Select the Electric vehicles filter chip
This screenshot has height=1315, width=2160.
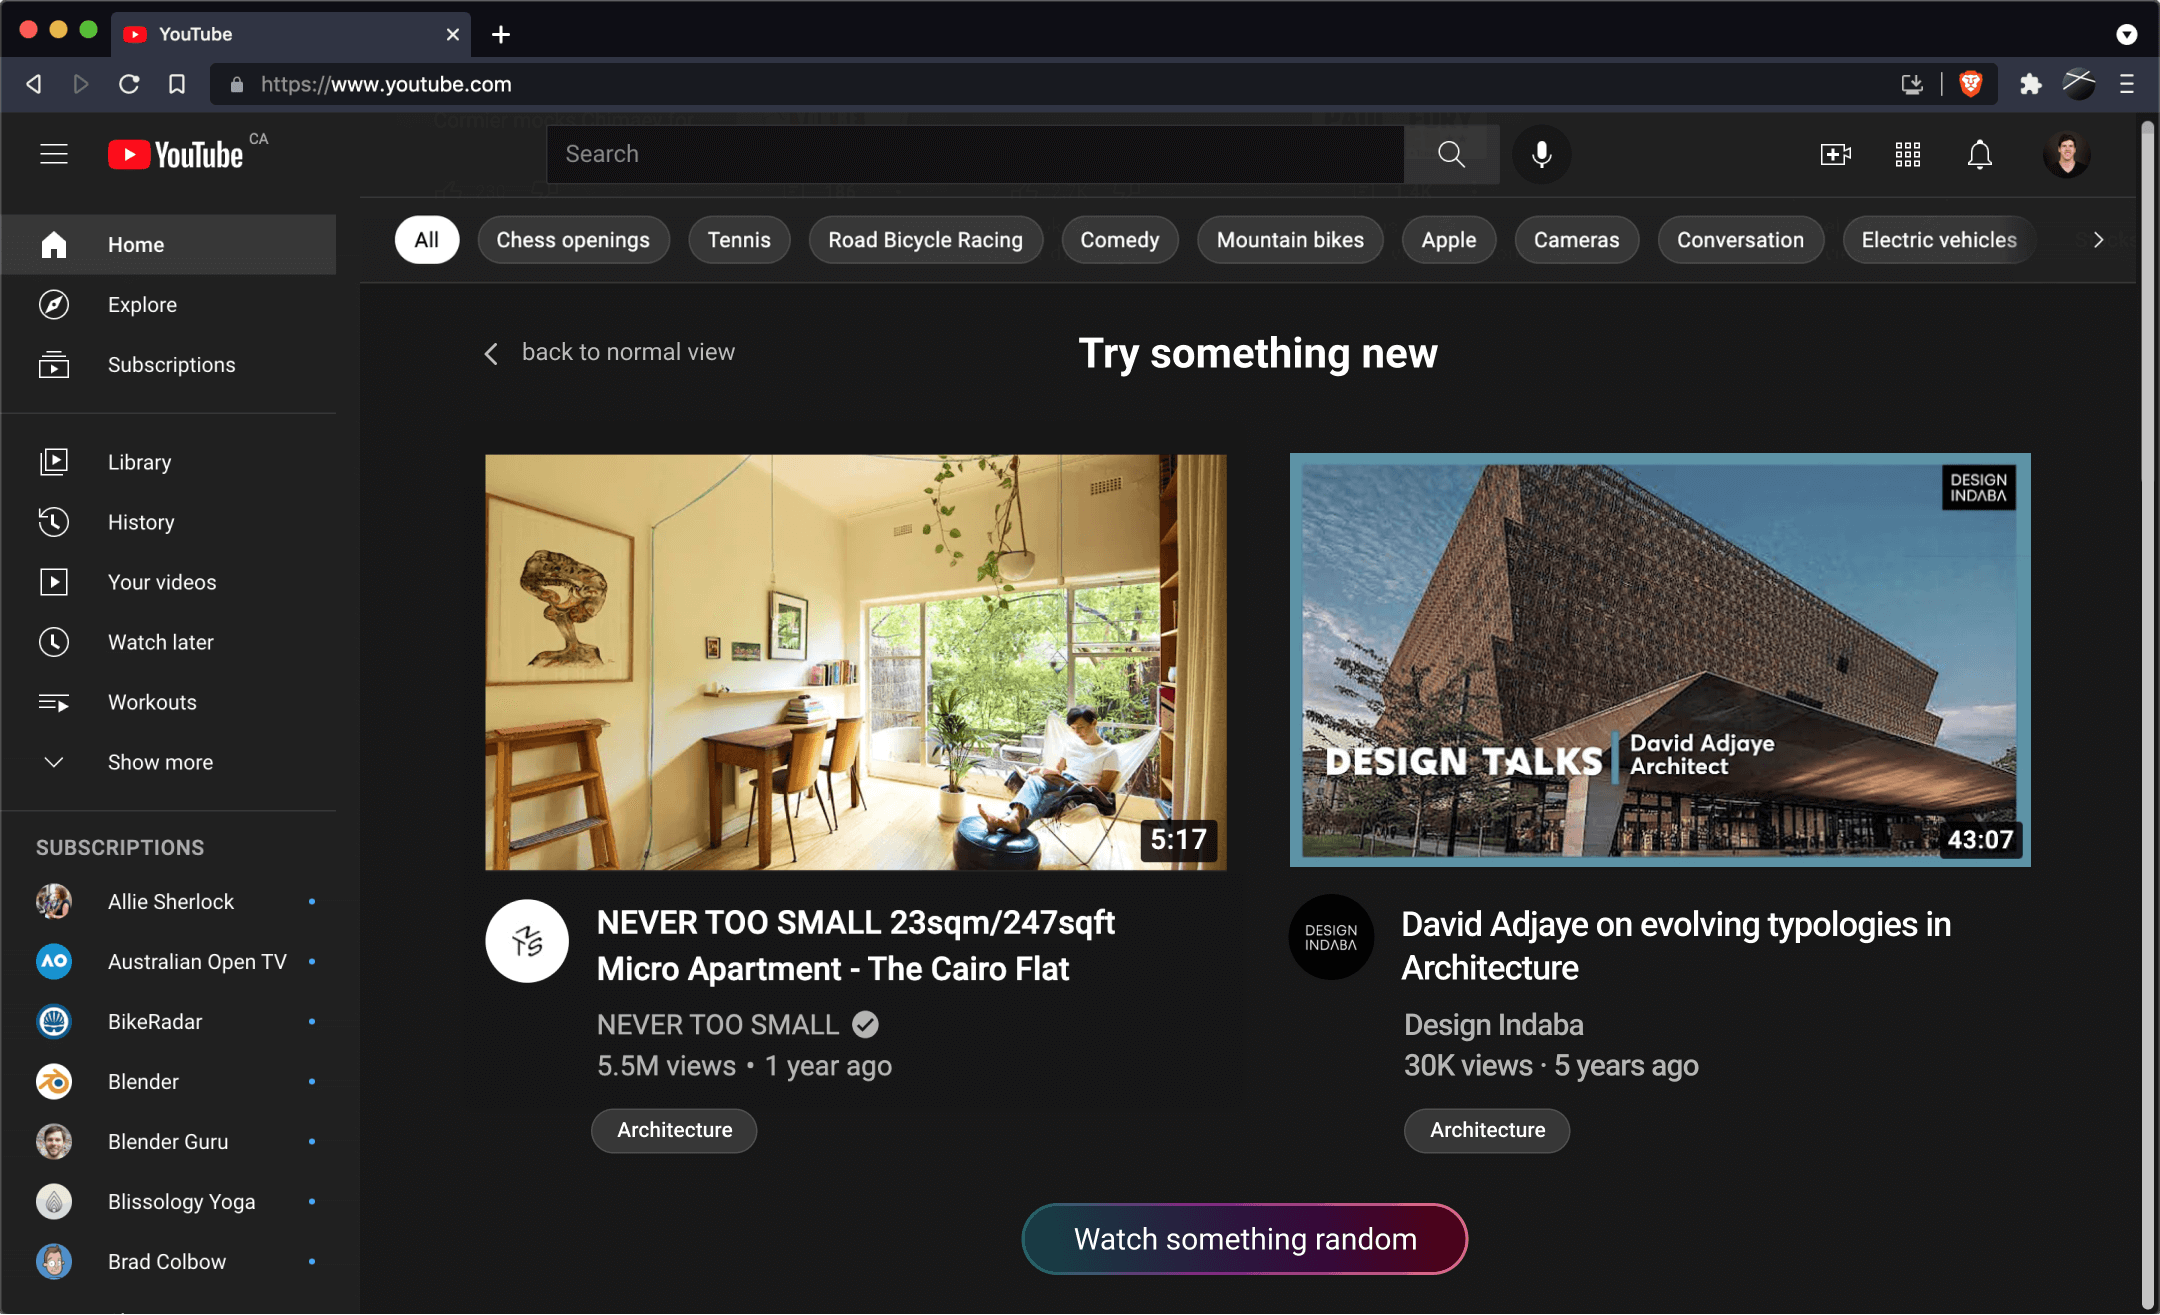1938,240
